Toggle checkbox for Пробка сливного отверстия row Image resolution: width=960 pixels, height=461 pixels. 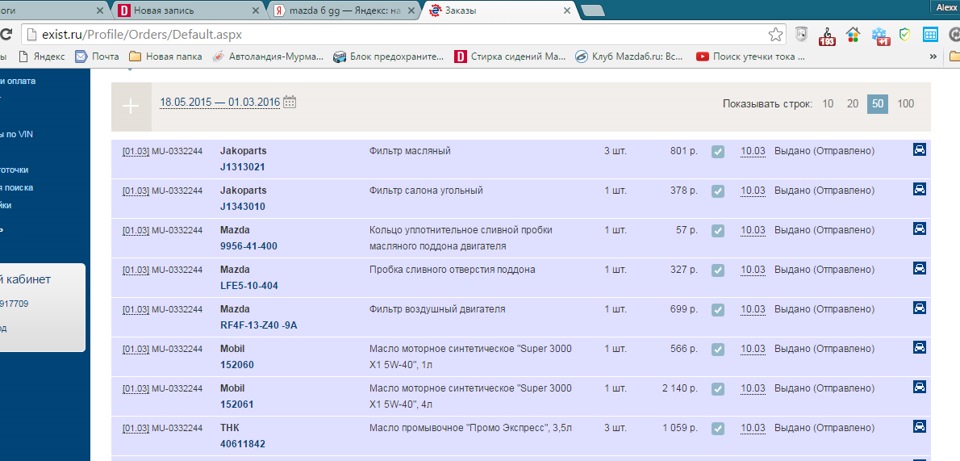click(x=718, y=270)
